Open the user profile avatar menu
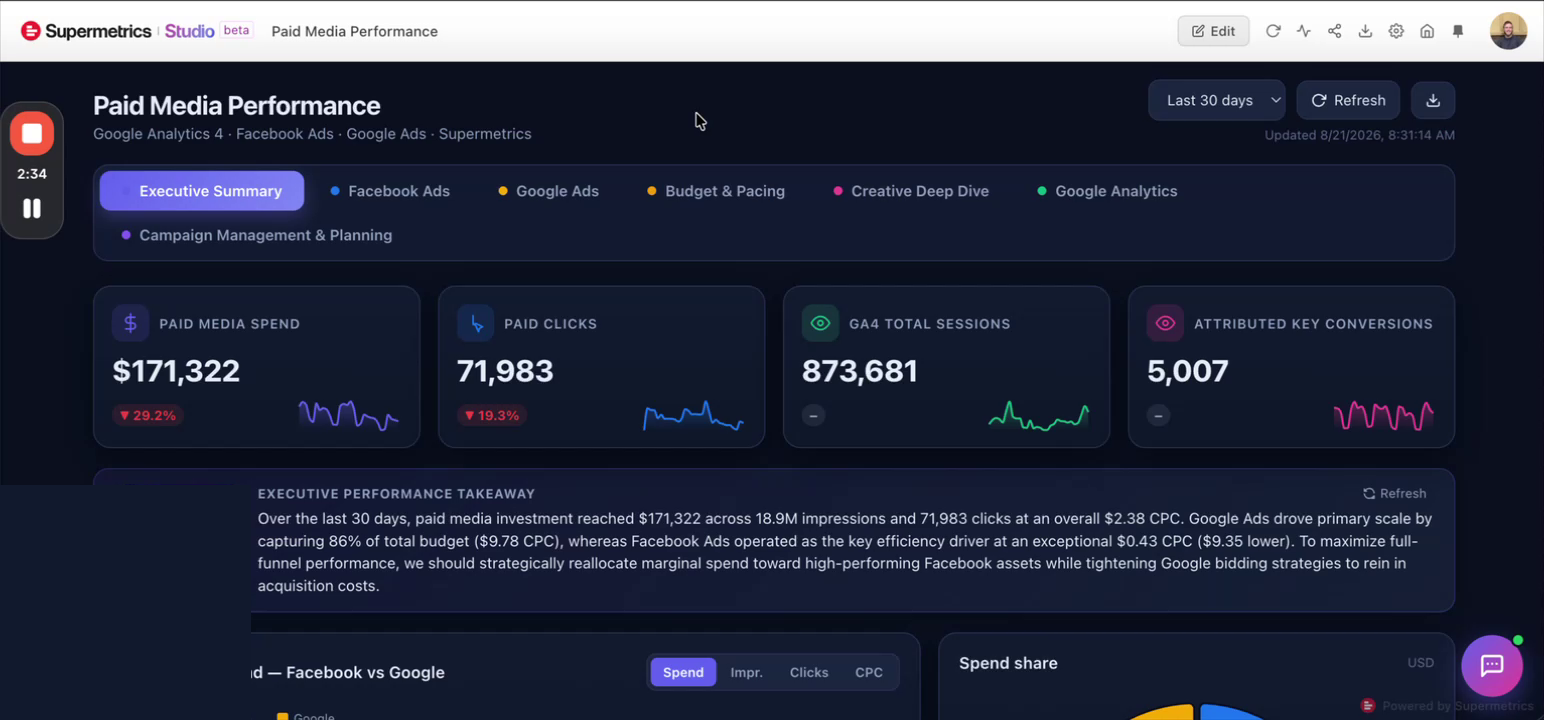Viewport: 1544px width, 720px height. pos(1508,31)
